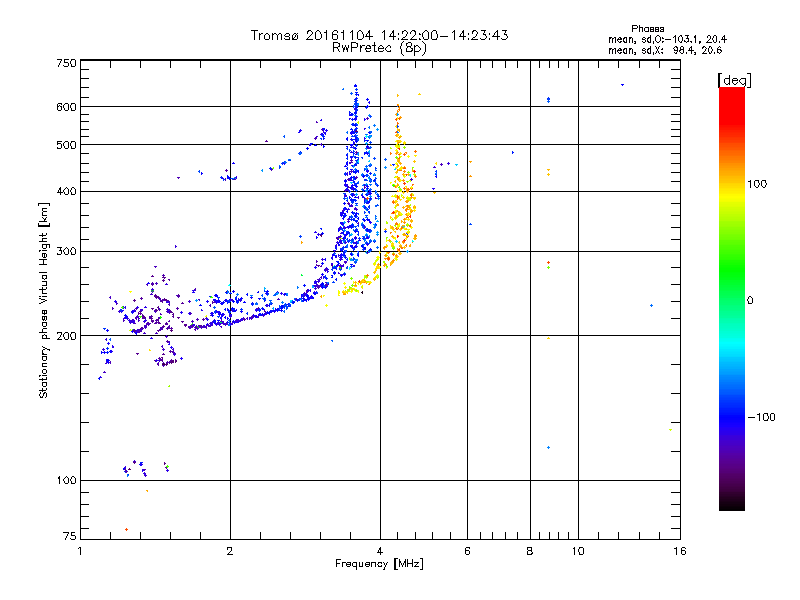Viewport: 800px width, 600px height.
Task: Click the "Phases" heading at top right
Action: click(x=647, y=29)
